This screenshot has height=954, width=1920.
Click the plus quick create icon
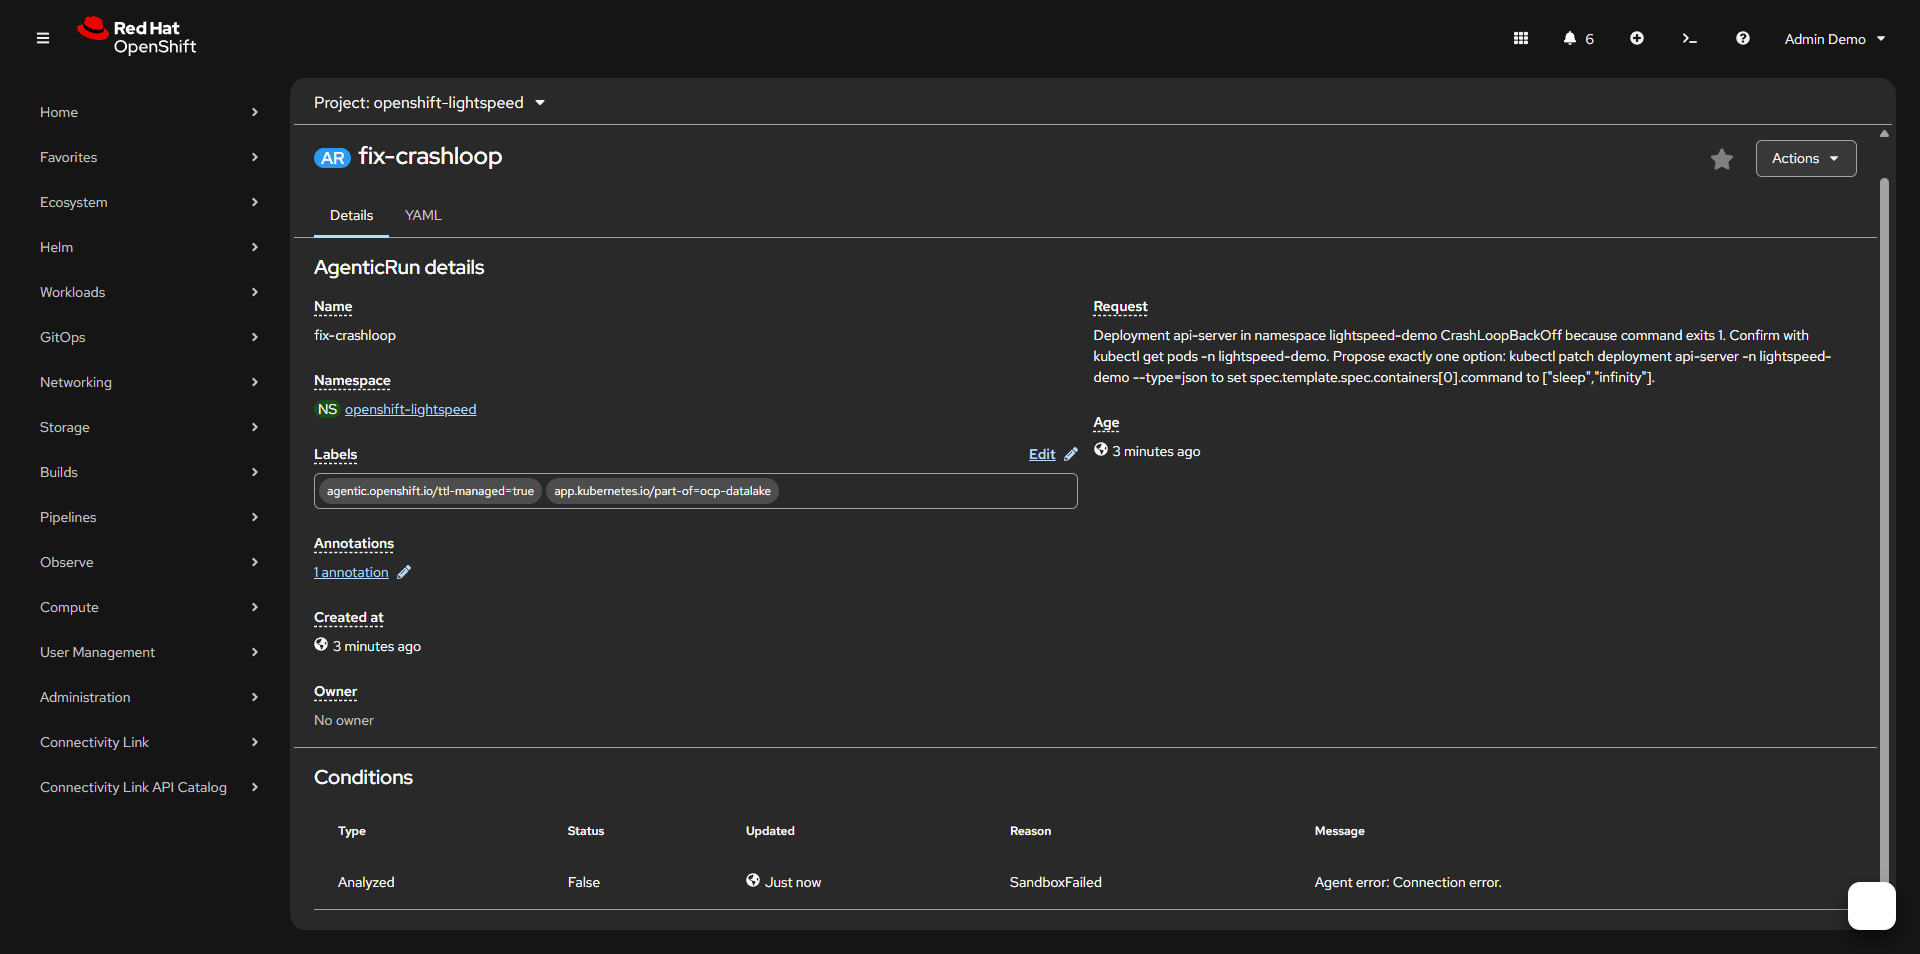(x=1637, y=38)
